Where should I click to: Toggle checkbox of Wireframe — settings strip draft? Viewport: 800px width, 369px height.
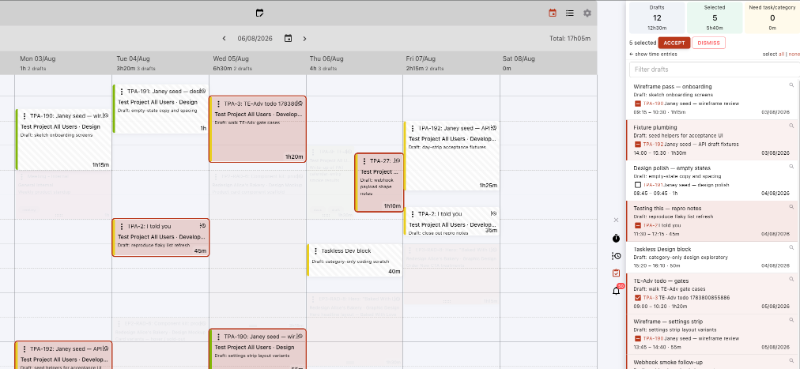[x=637, y=338]
